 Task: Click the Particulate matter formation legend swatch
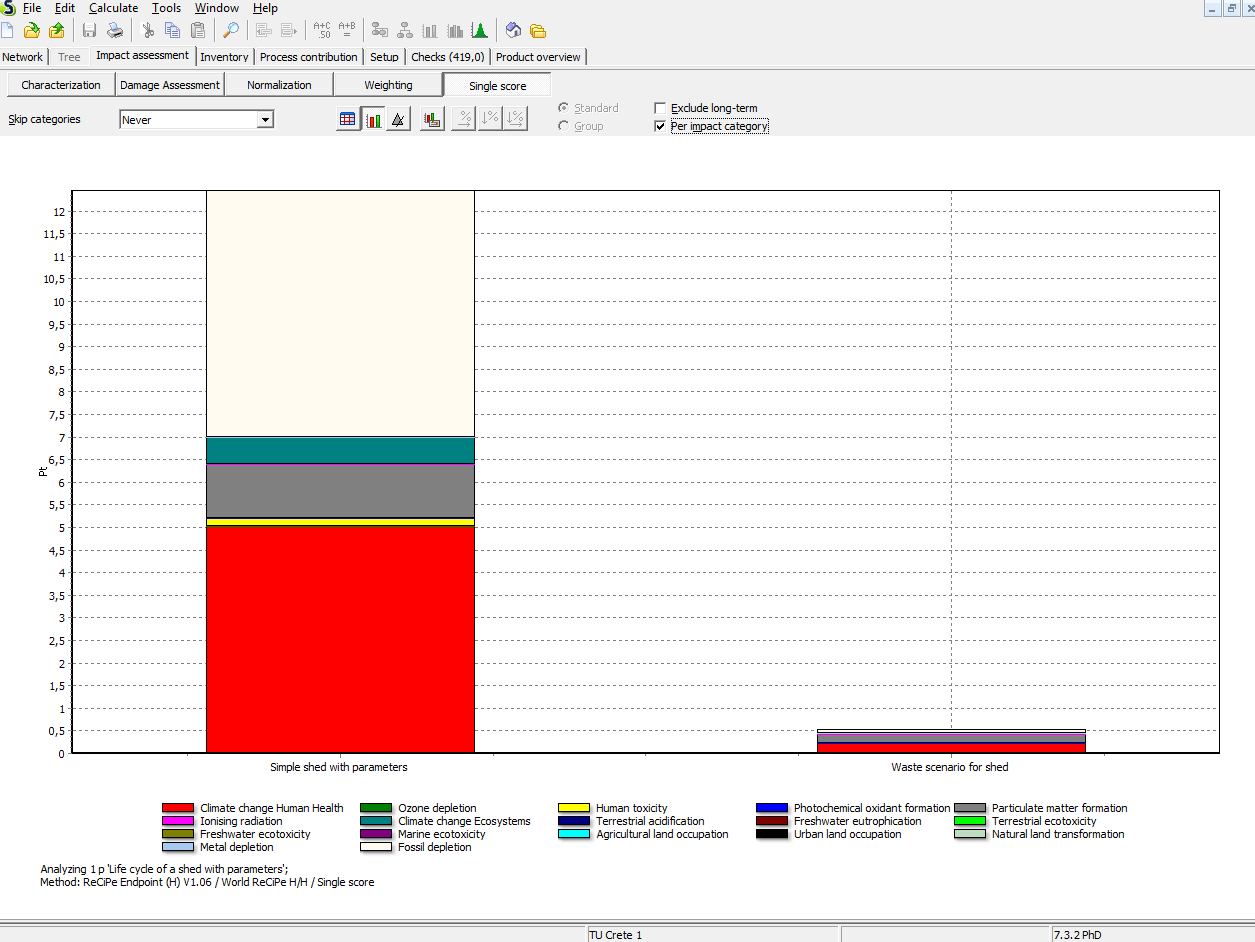[970, 808]
